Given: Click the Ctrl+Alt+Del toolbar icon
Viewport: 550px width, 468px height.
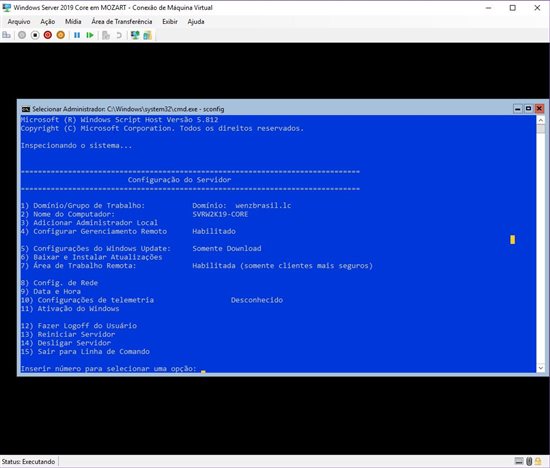Looking at the screenshot, I should (6, 35).
